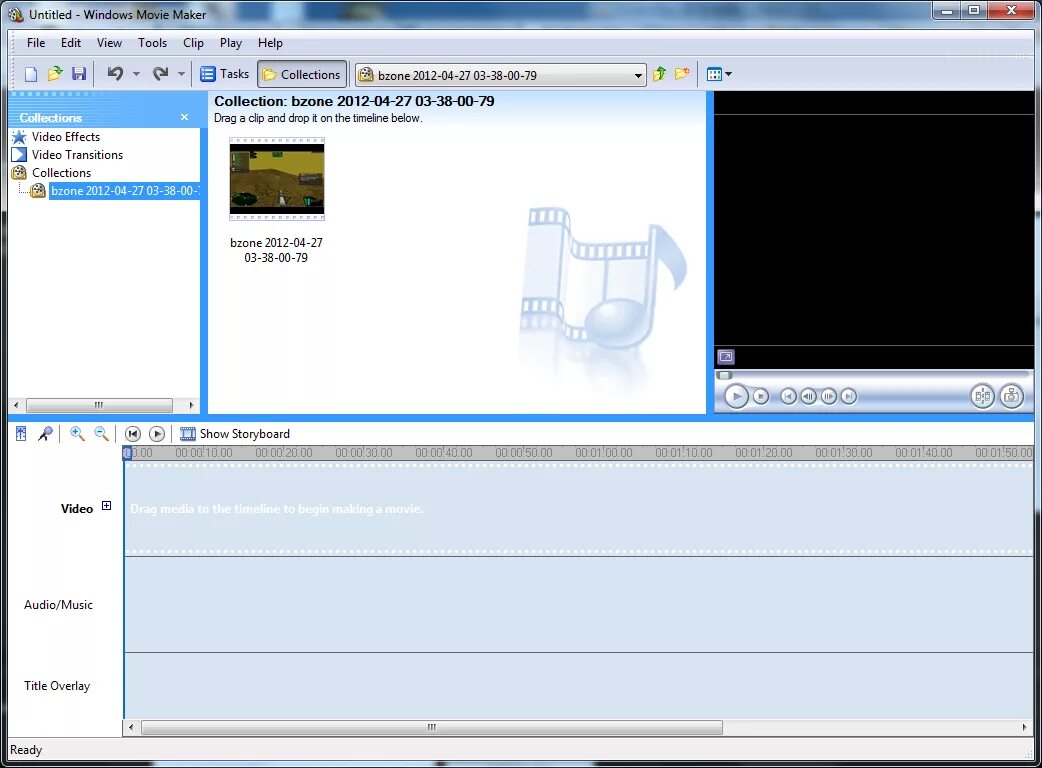Open audio levels icon on timeline toolbar
1042x768 pixels.
point(21,434)
